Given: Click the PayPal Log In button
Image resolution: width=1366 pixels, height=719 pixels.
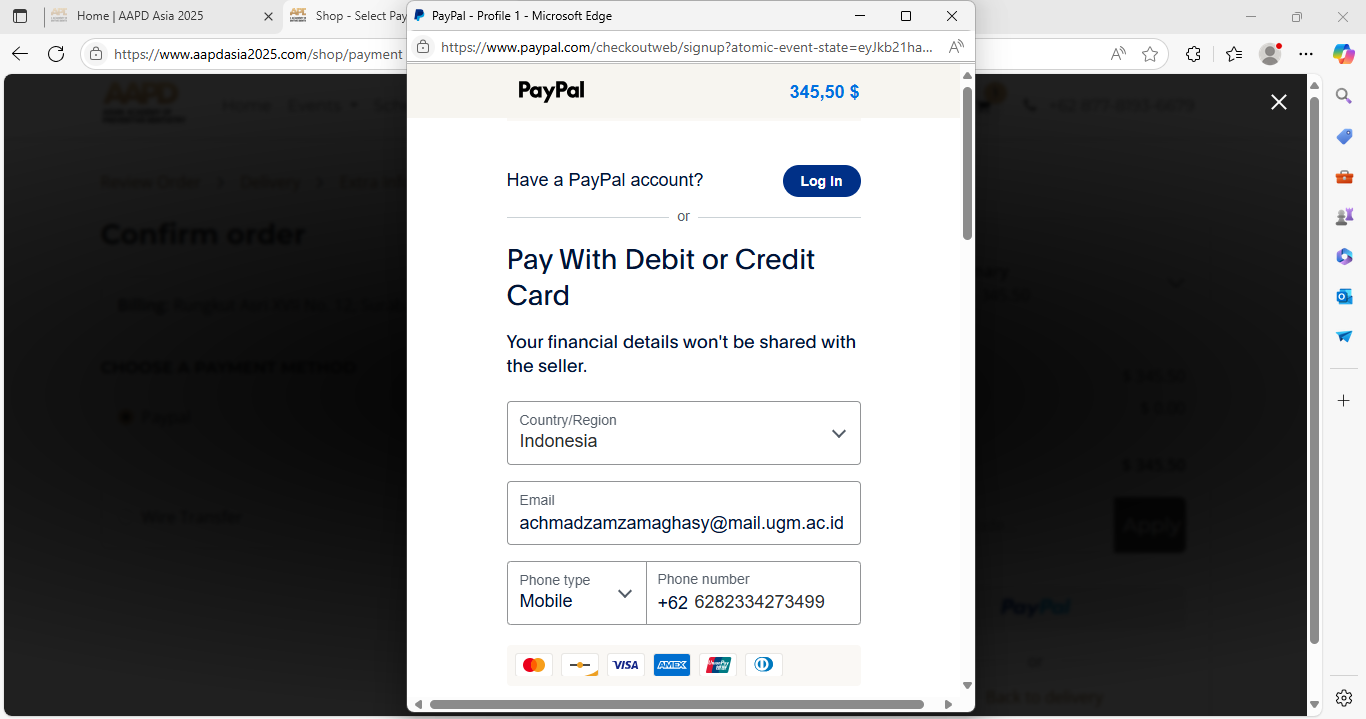Looking at the screenshot, I should point(822,181).
